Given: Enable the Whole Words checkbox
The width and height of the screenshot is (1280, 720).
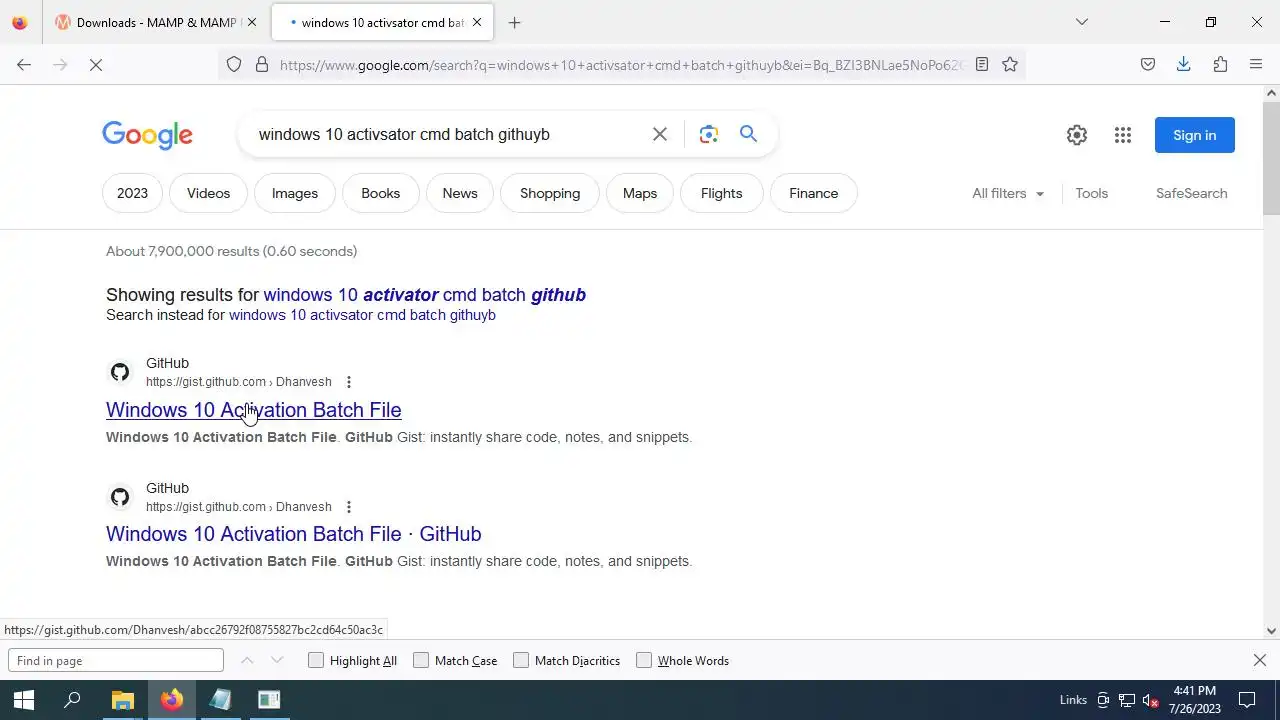Looking at the screenshot, I should 644,660.
